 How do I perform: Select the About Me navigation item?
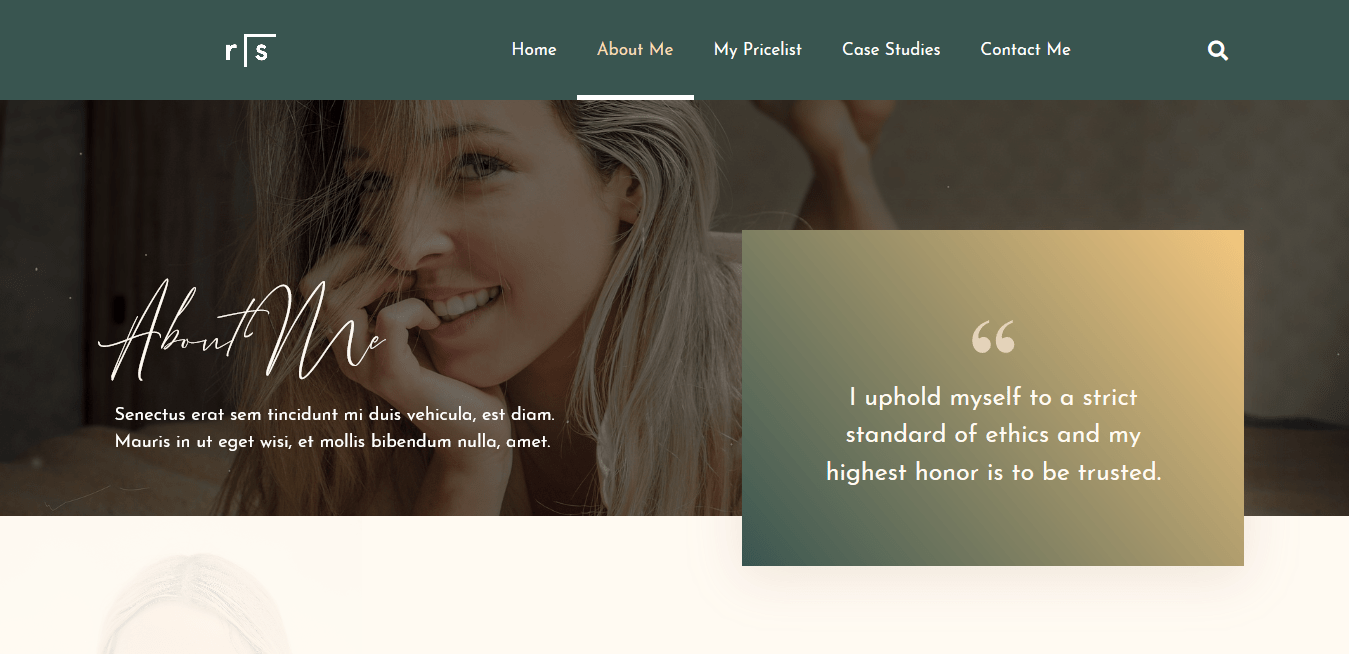pyautogui.click(x=635, y=49)
